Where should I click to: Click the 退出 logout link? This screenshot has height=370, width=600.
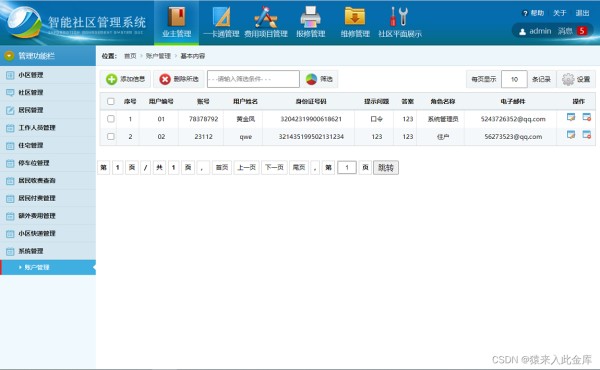click(x=582, y=13)
